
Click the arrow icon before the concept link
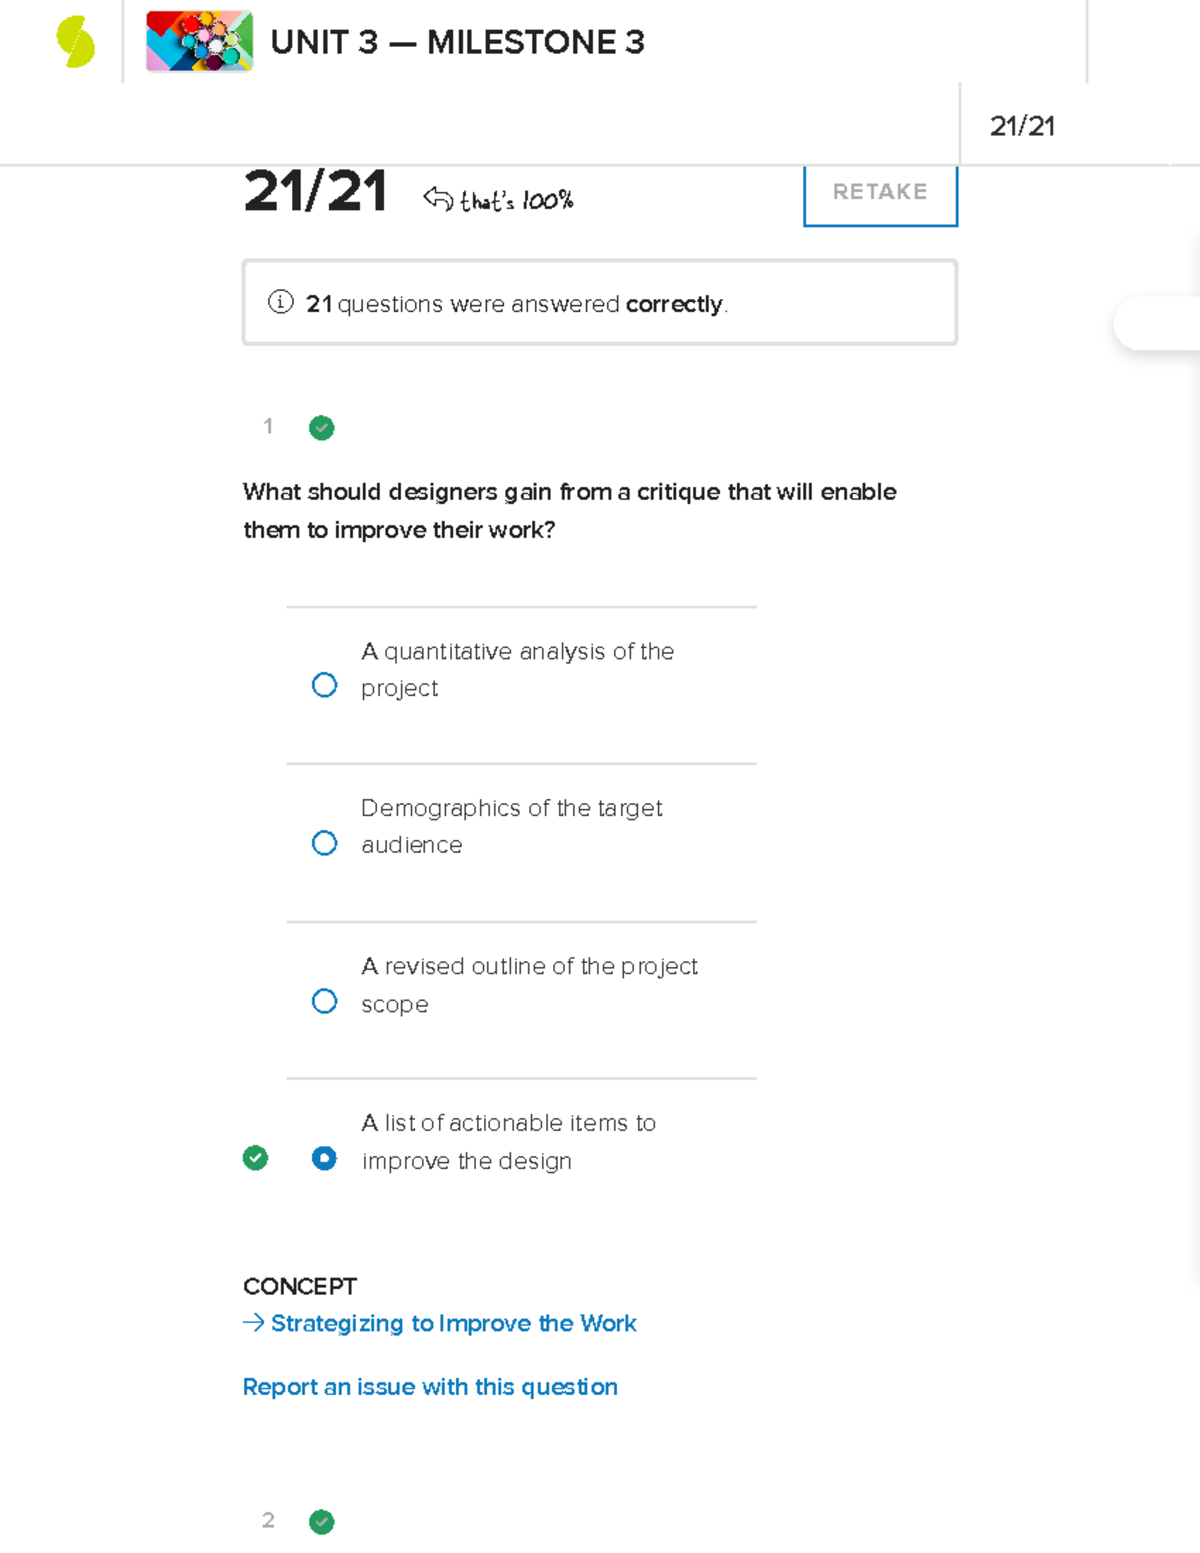pos(252,1323)
